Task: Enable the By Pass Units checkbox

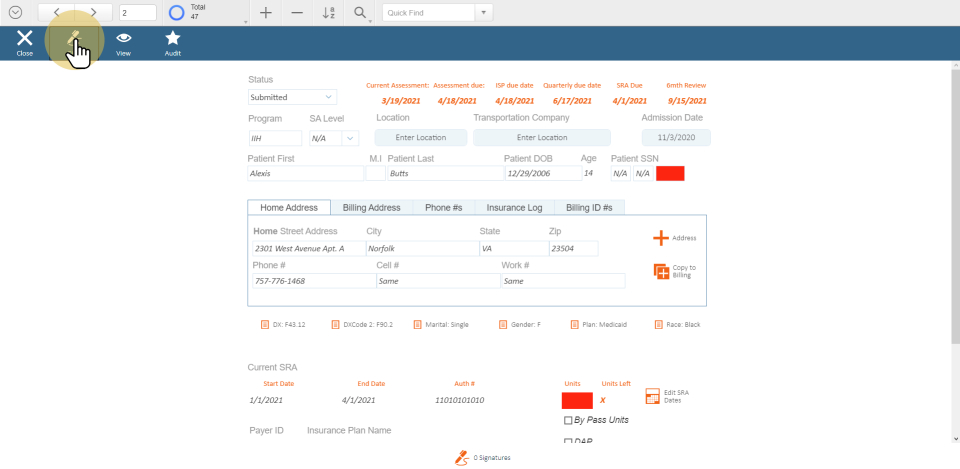Action: (x=569, y=420)
